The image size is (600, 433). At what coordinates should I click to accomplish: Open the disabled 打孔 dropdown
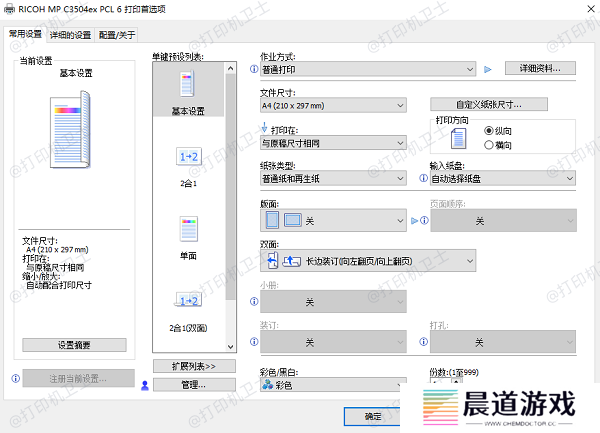coord(502,342)
